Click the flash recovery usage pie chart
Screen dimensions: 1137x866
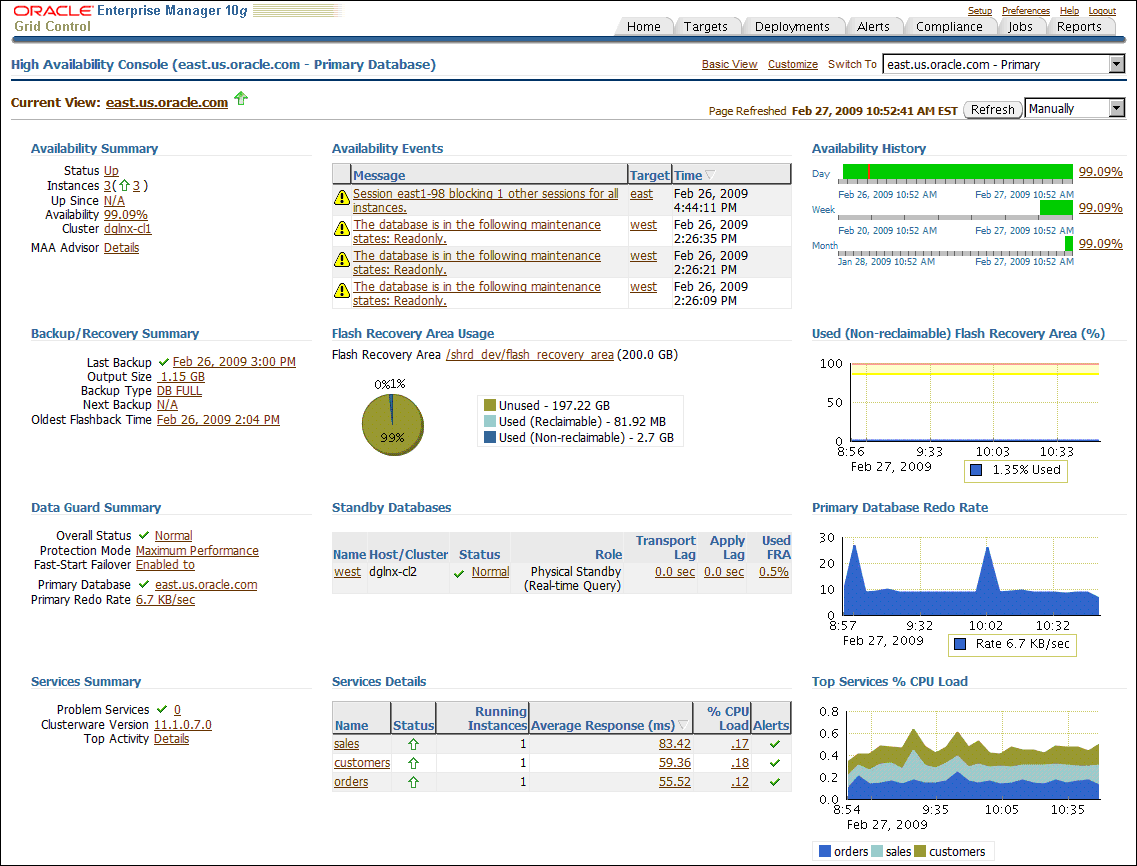[392, 425]
